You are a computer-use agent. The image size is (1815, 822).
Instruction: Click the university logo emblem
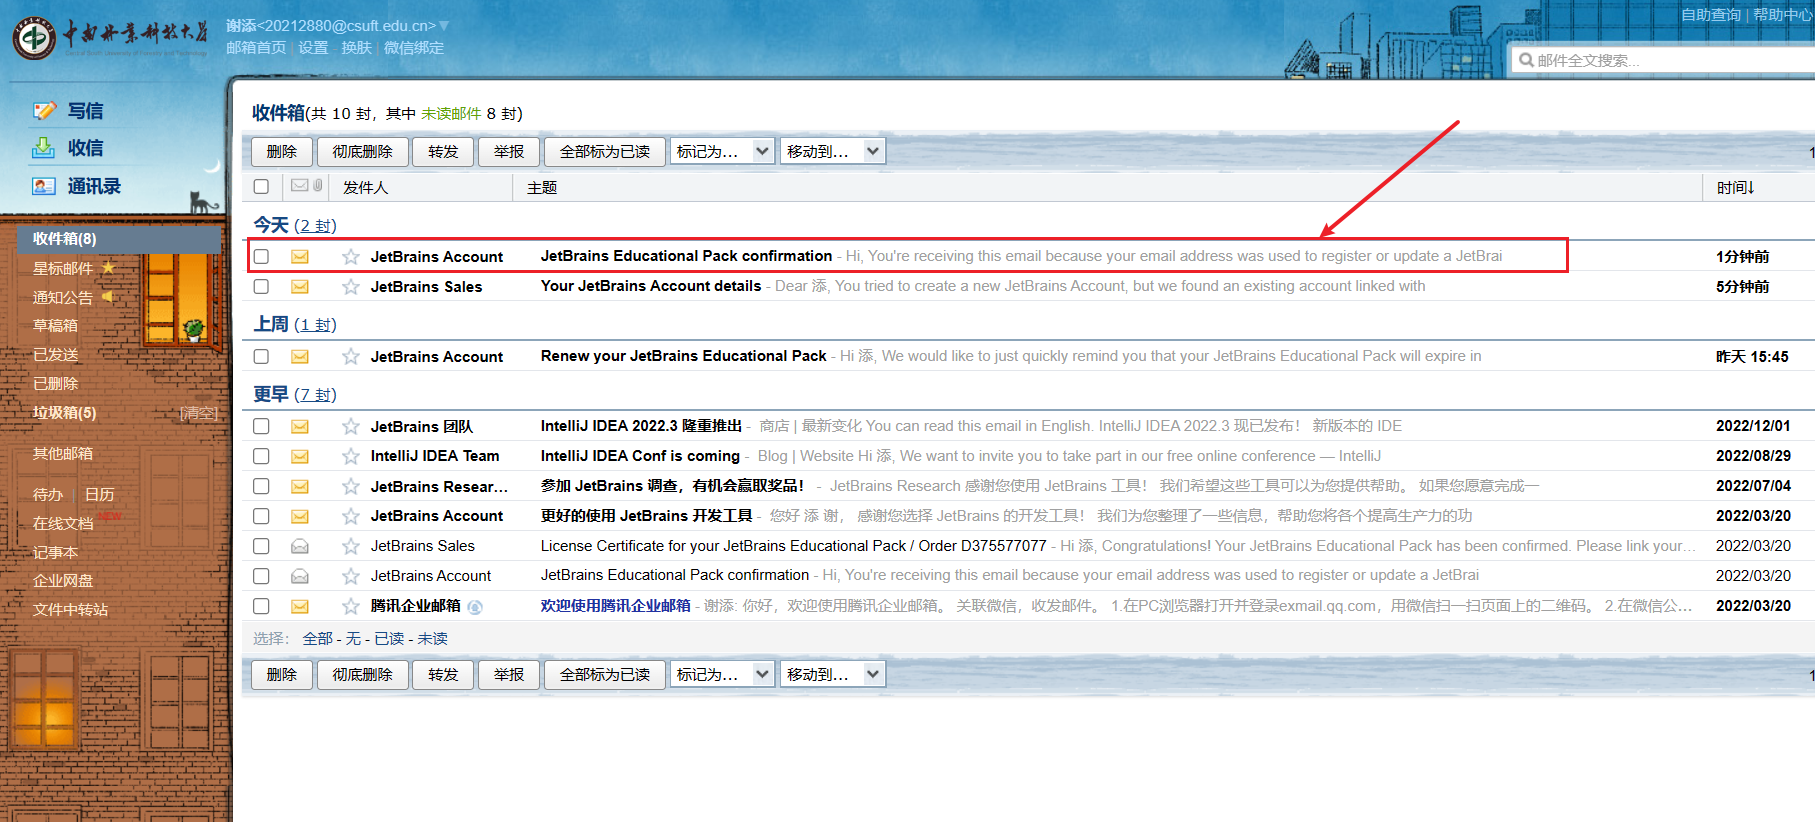tap(34, 38)
